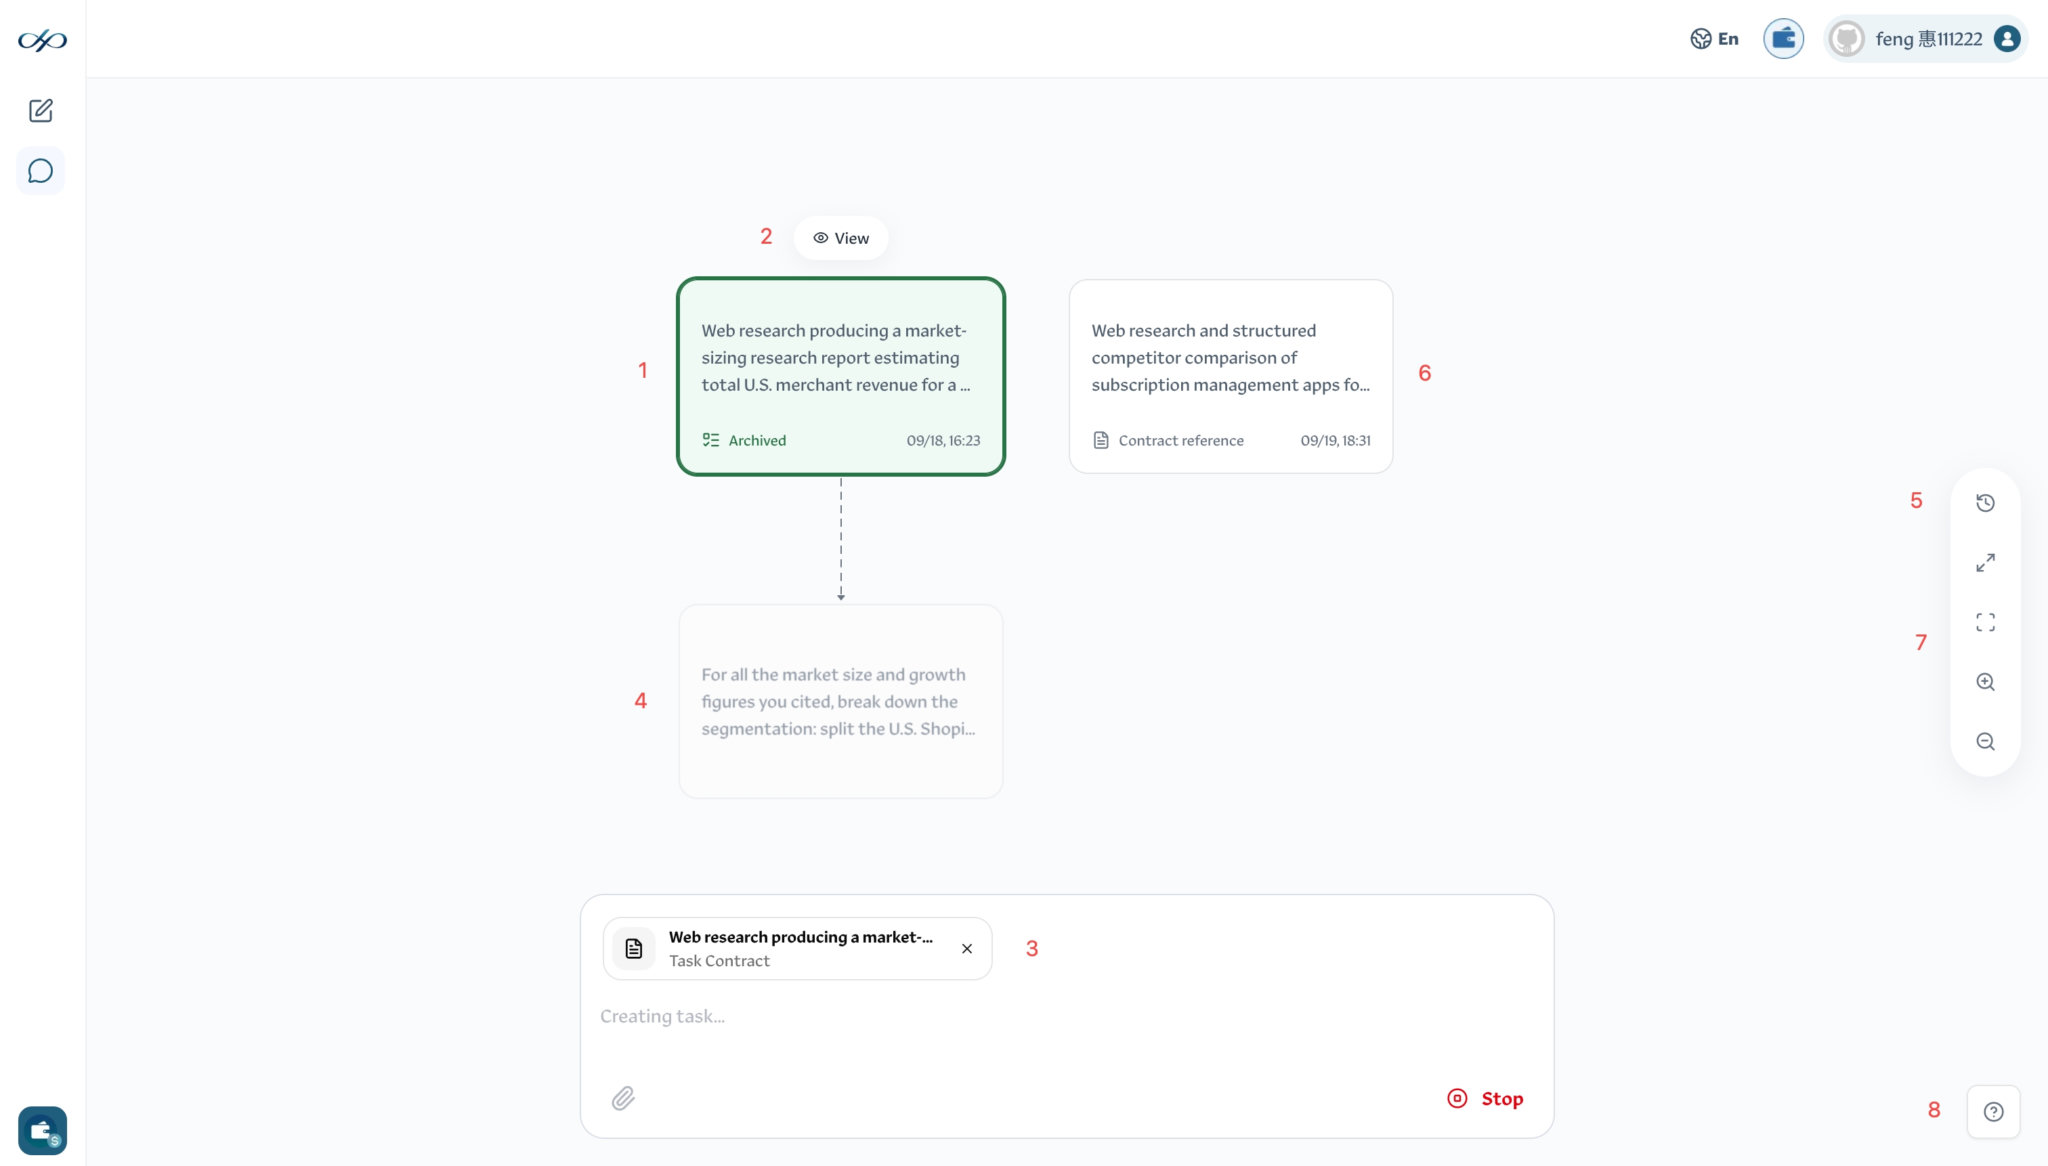
Task: Zoom in on the canvas
Action: (x=1986, y=682)
